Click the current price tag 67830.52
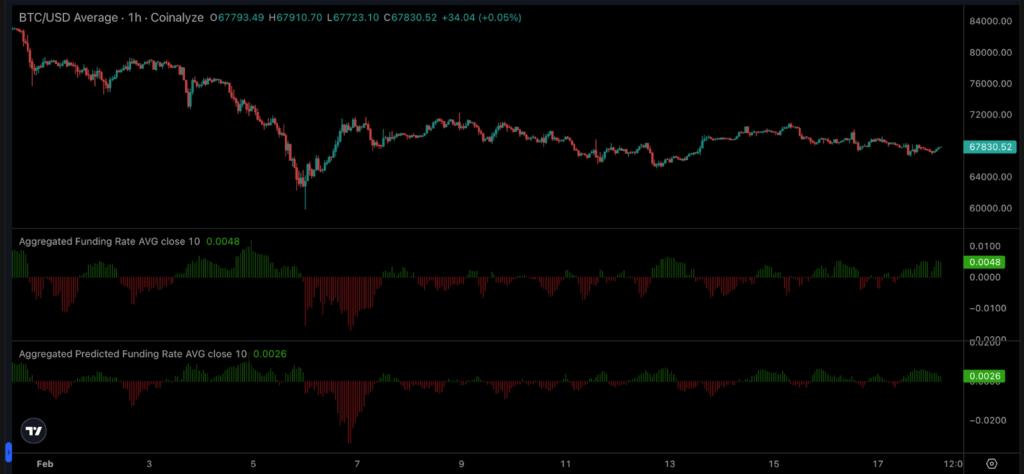The height and width of the screenshot is (474, 1024). [991, 147]
